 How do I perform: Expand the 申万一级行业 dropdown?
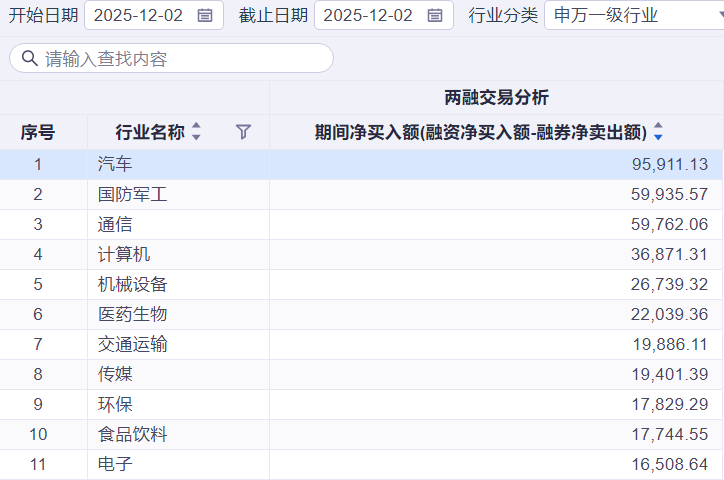(x=634, y=15)
